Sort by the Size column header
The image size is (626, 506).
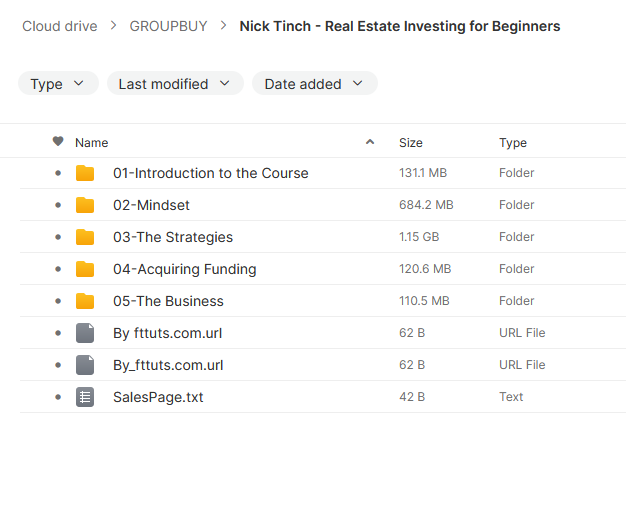(411, 143)
